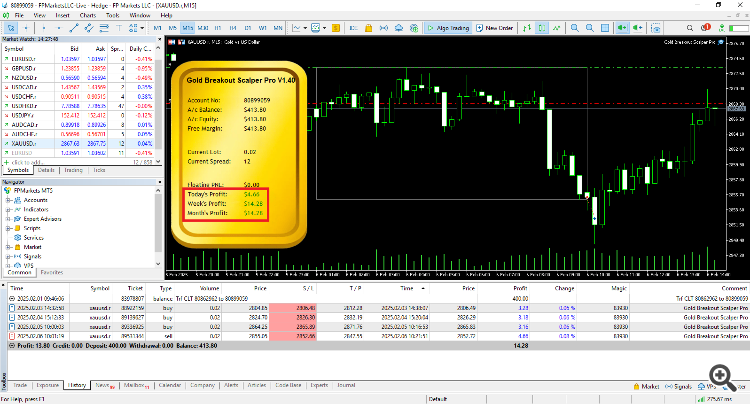
Task: Click the yellow dollar trading icon
Action: coord(336,28)
